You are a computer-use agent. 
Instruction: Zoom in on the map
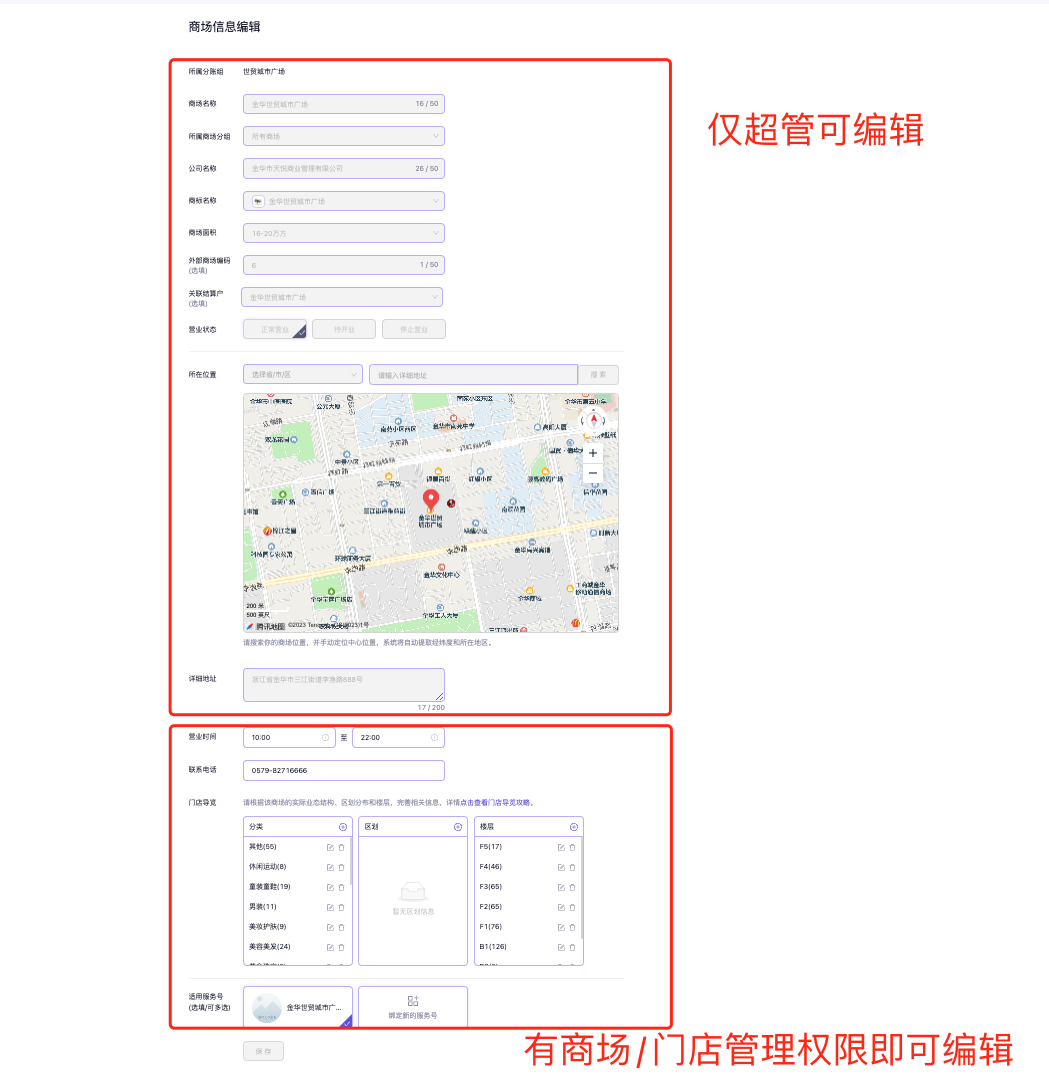pos(593,453)
